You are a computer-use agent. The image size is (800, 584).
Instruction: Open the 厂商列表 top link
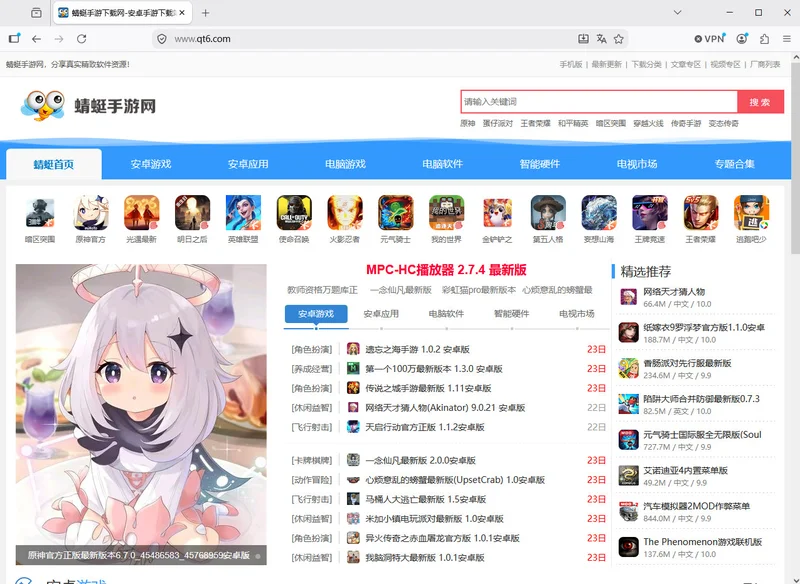(x=765, y=64)
